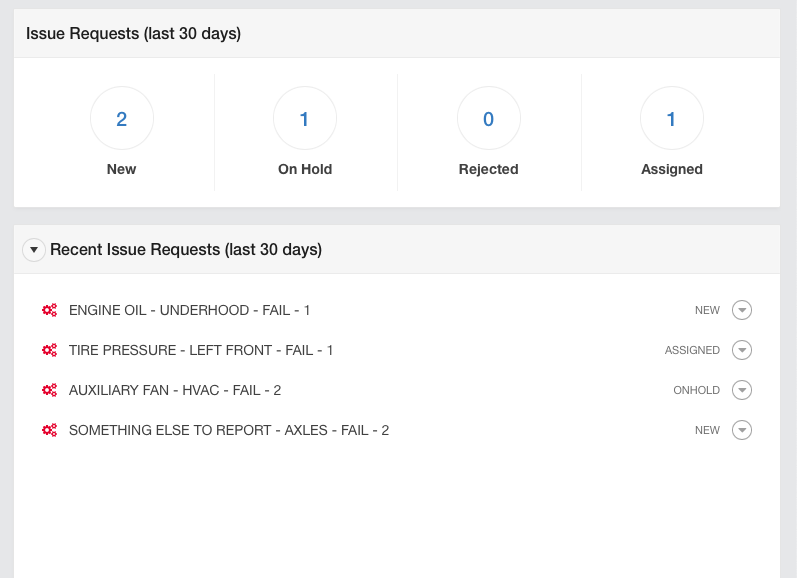The height and width of the screenshot is (578, 797).
Task: Open SOMETHING ELSE TO REPORT - AXLES issue
Action: pyautogui.click(x=229, y=430)
